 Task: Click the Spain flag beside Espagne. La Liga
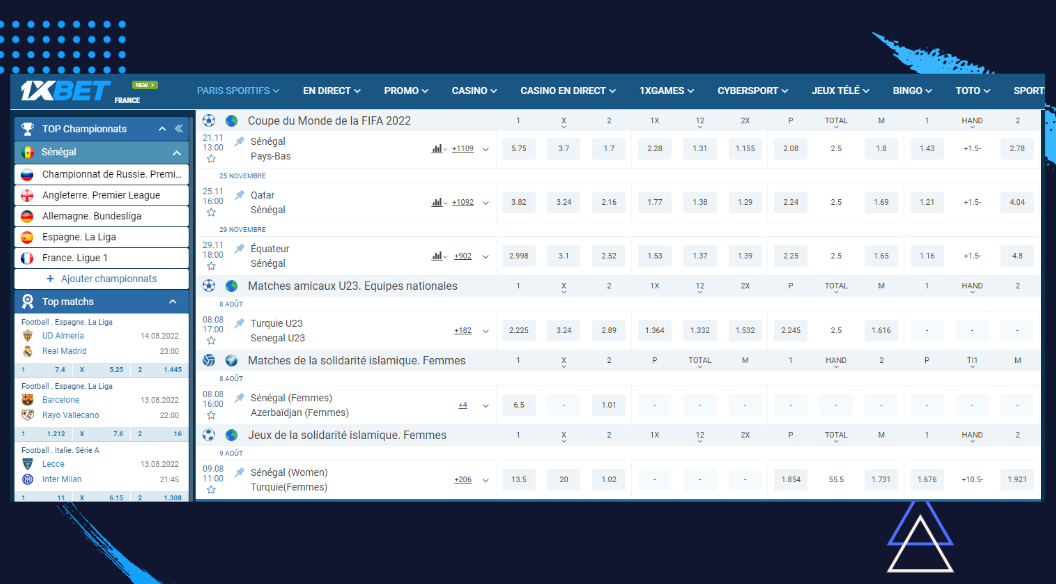[27, 237]
